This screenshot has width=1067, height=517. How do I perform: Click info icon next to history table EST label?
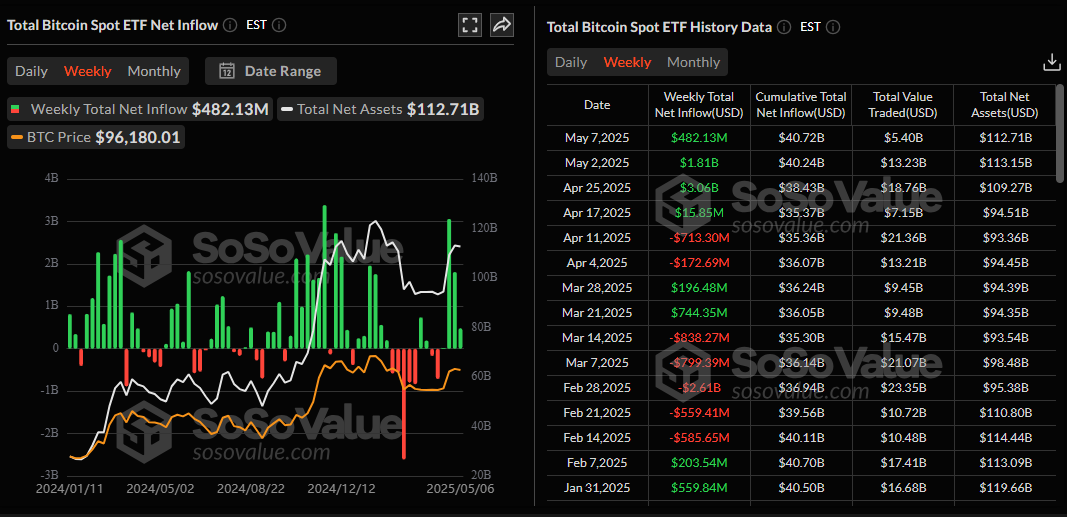click(833, 27)
